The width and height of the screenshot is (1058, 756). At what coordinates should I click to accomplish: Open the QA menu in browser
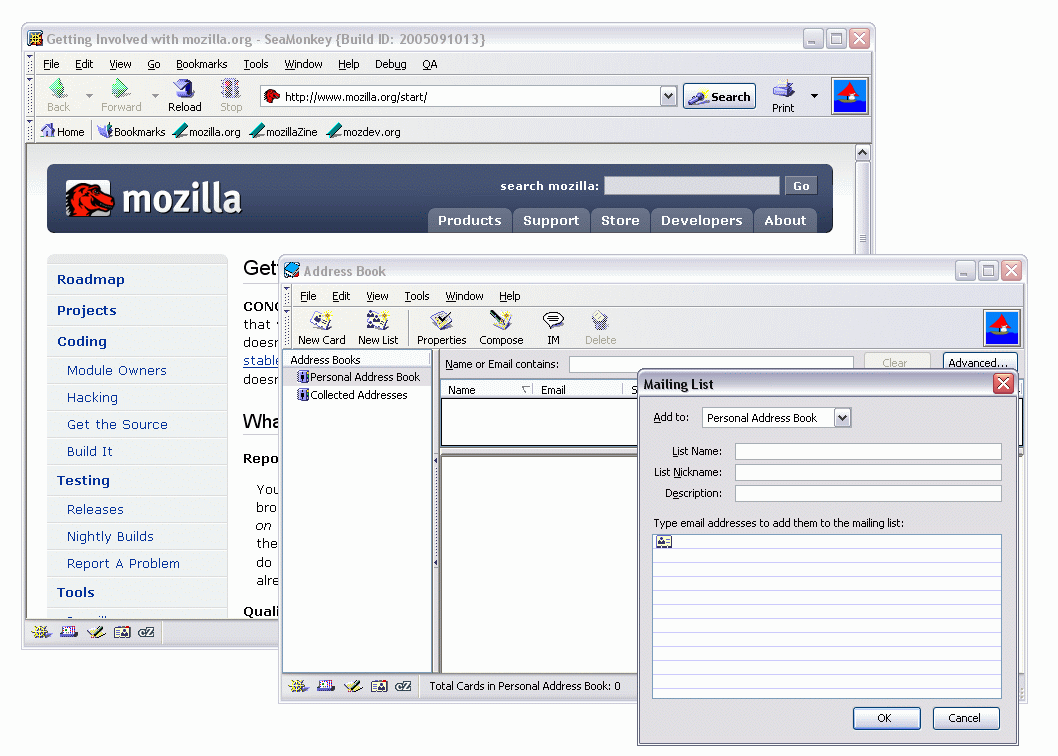[x=430, y=64]
